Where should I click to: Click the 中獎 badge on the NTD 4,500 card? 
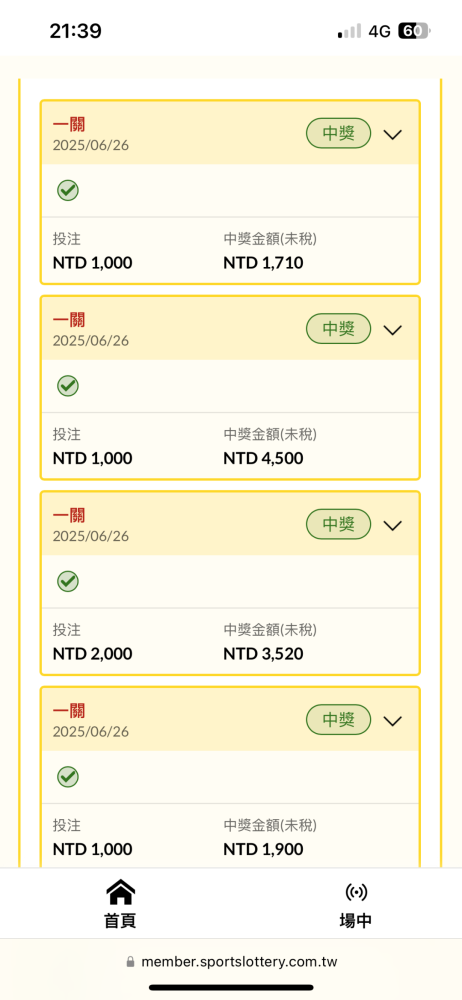[338, 329]
